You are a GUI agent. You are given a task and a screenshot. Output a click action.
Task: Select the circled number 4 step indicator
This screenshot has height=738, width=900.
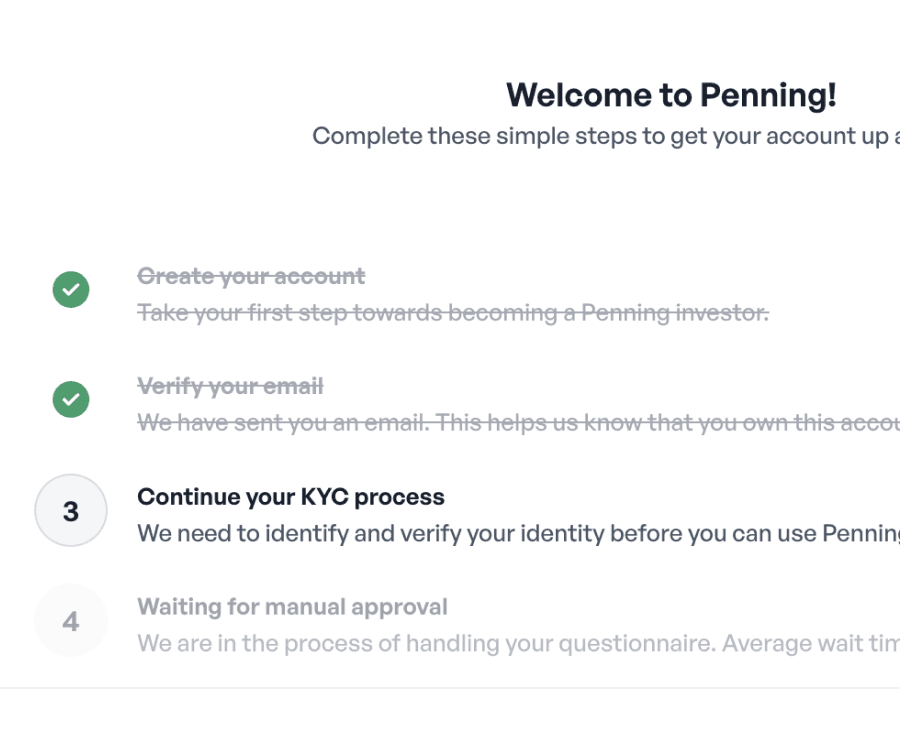[x=70, y=620]
